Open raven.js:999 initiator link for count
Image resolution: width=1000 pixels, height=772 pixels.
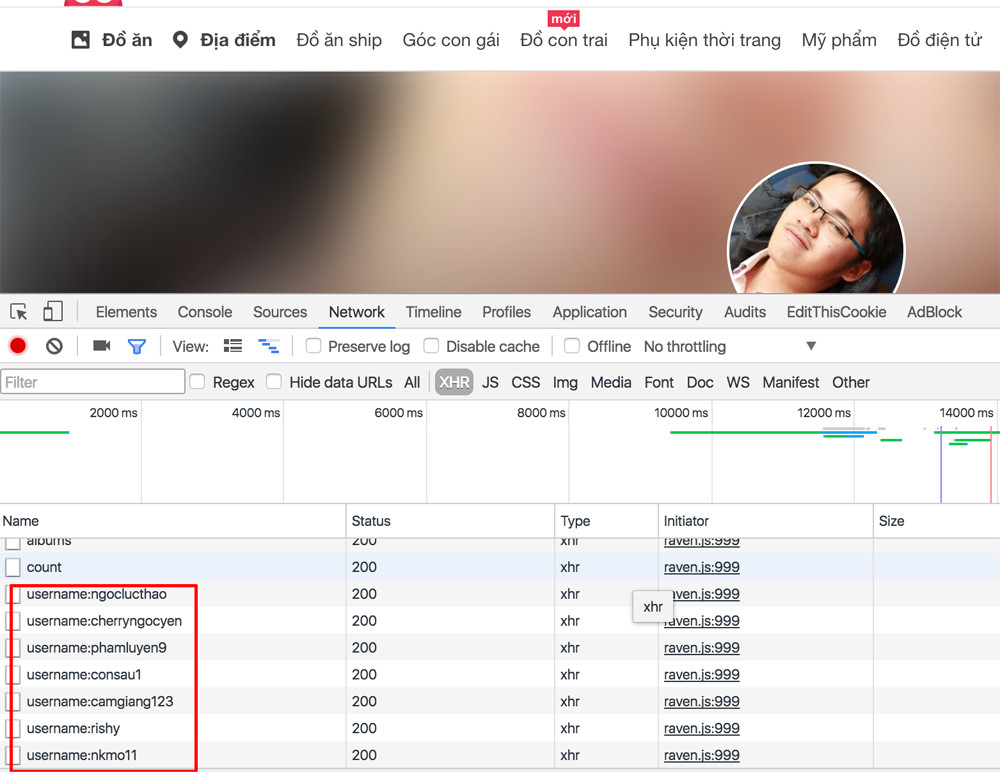[702, 567]
